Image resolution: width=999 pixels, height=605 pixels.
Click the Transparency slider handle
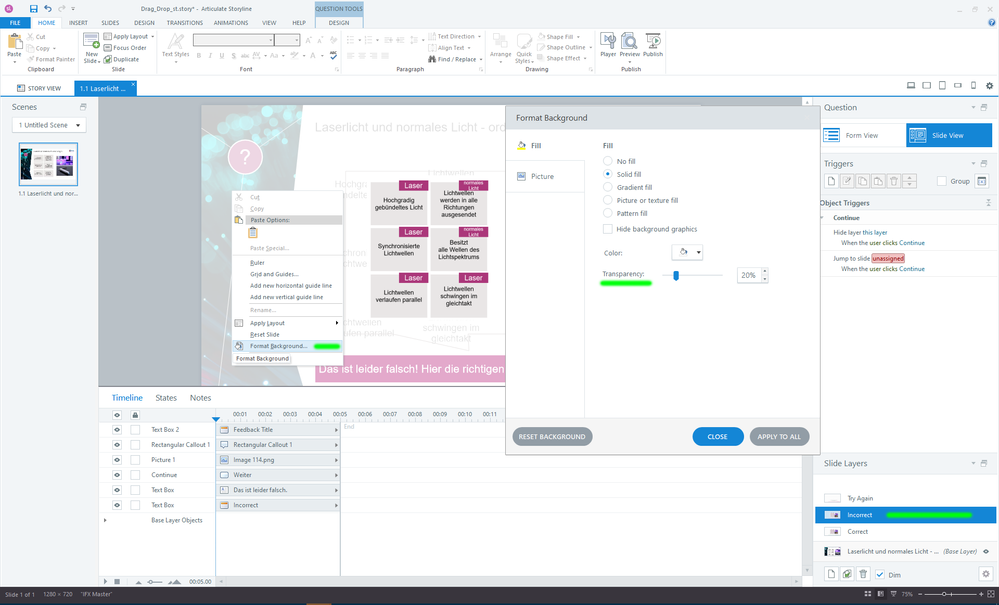(x=677, y=275)
